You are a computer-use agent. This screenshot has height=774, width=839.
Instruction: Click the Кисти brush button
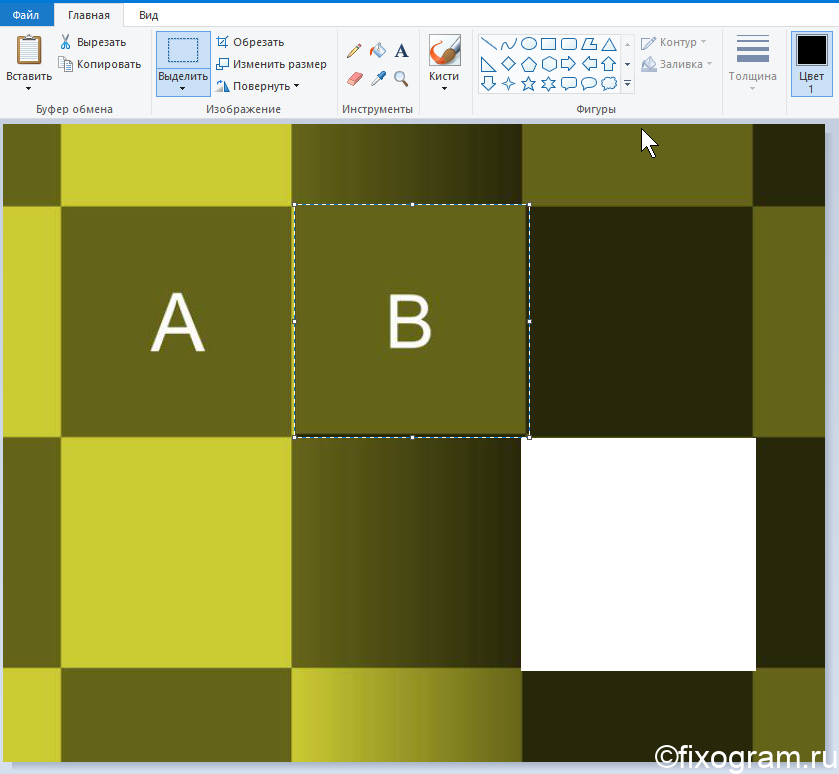[444, 51]
